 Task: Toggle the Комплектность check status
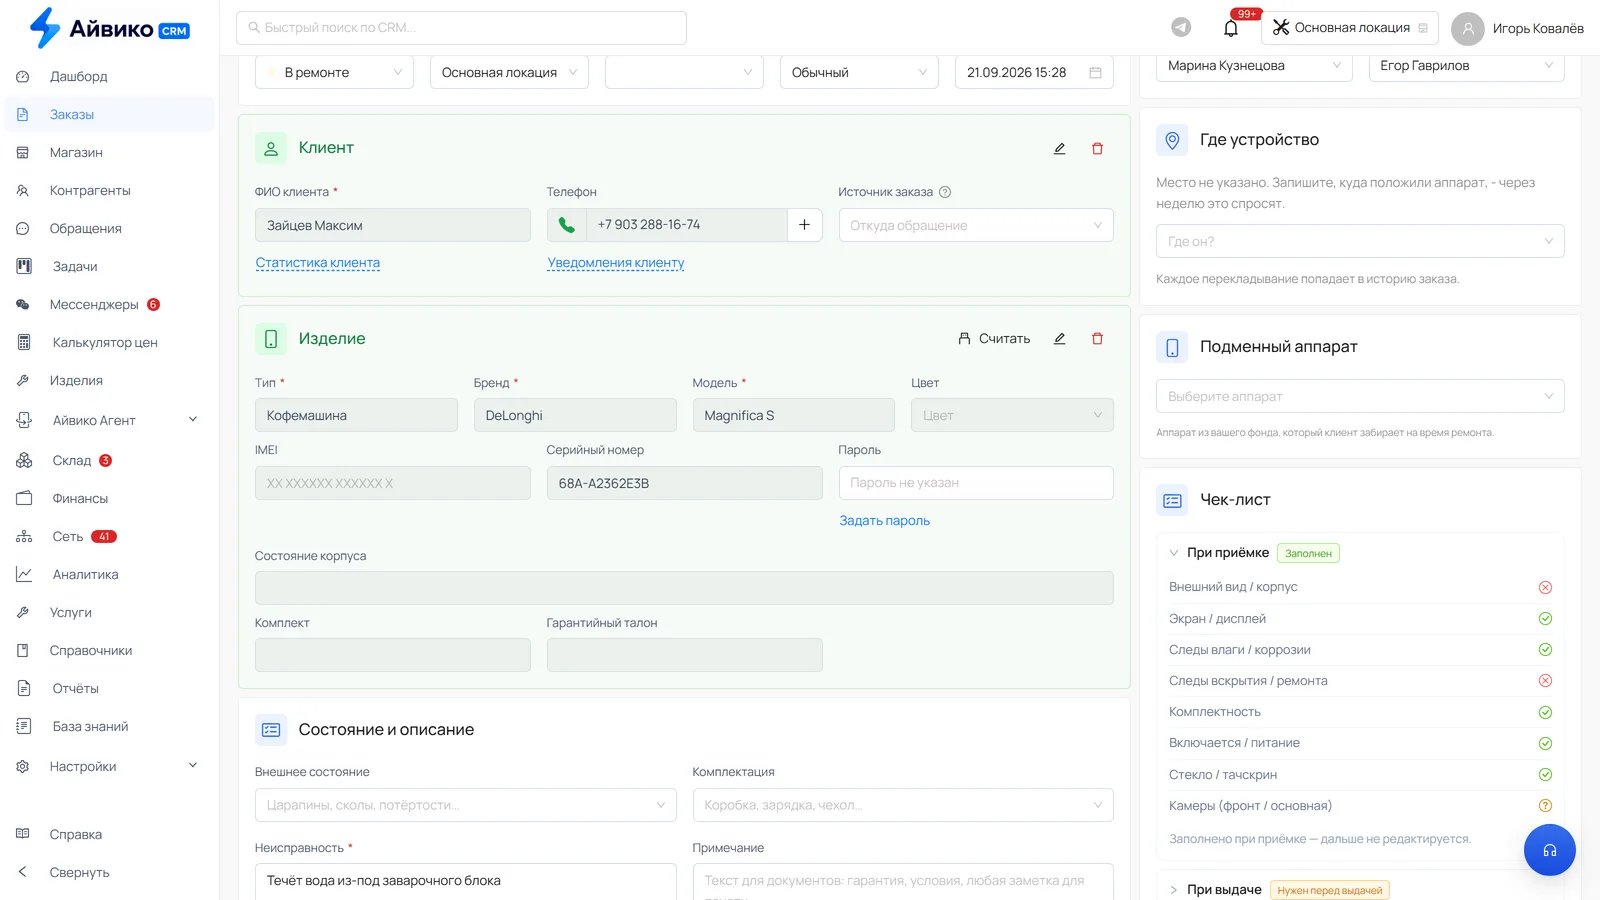point(1545,713)
